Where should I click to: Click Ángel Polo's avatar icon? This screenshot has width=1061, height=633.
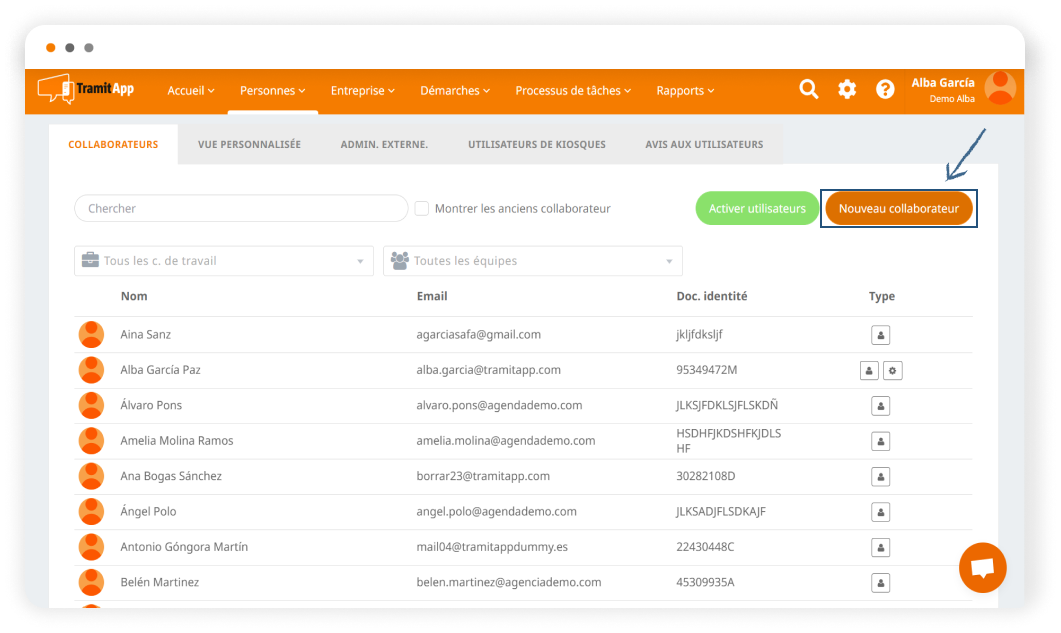[x=91, y=512]
